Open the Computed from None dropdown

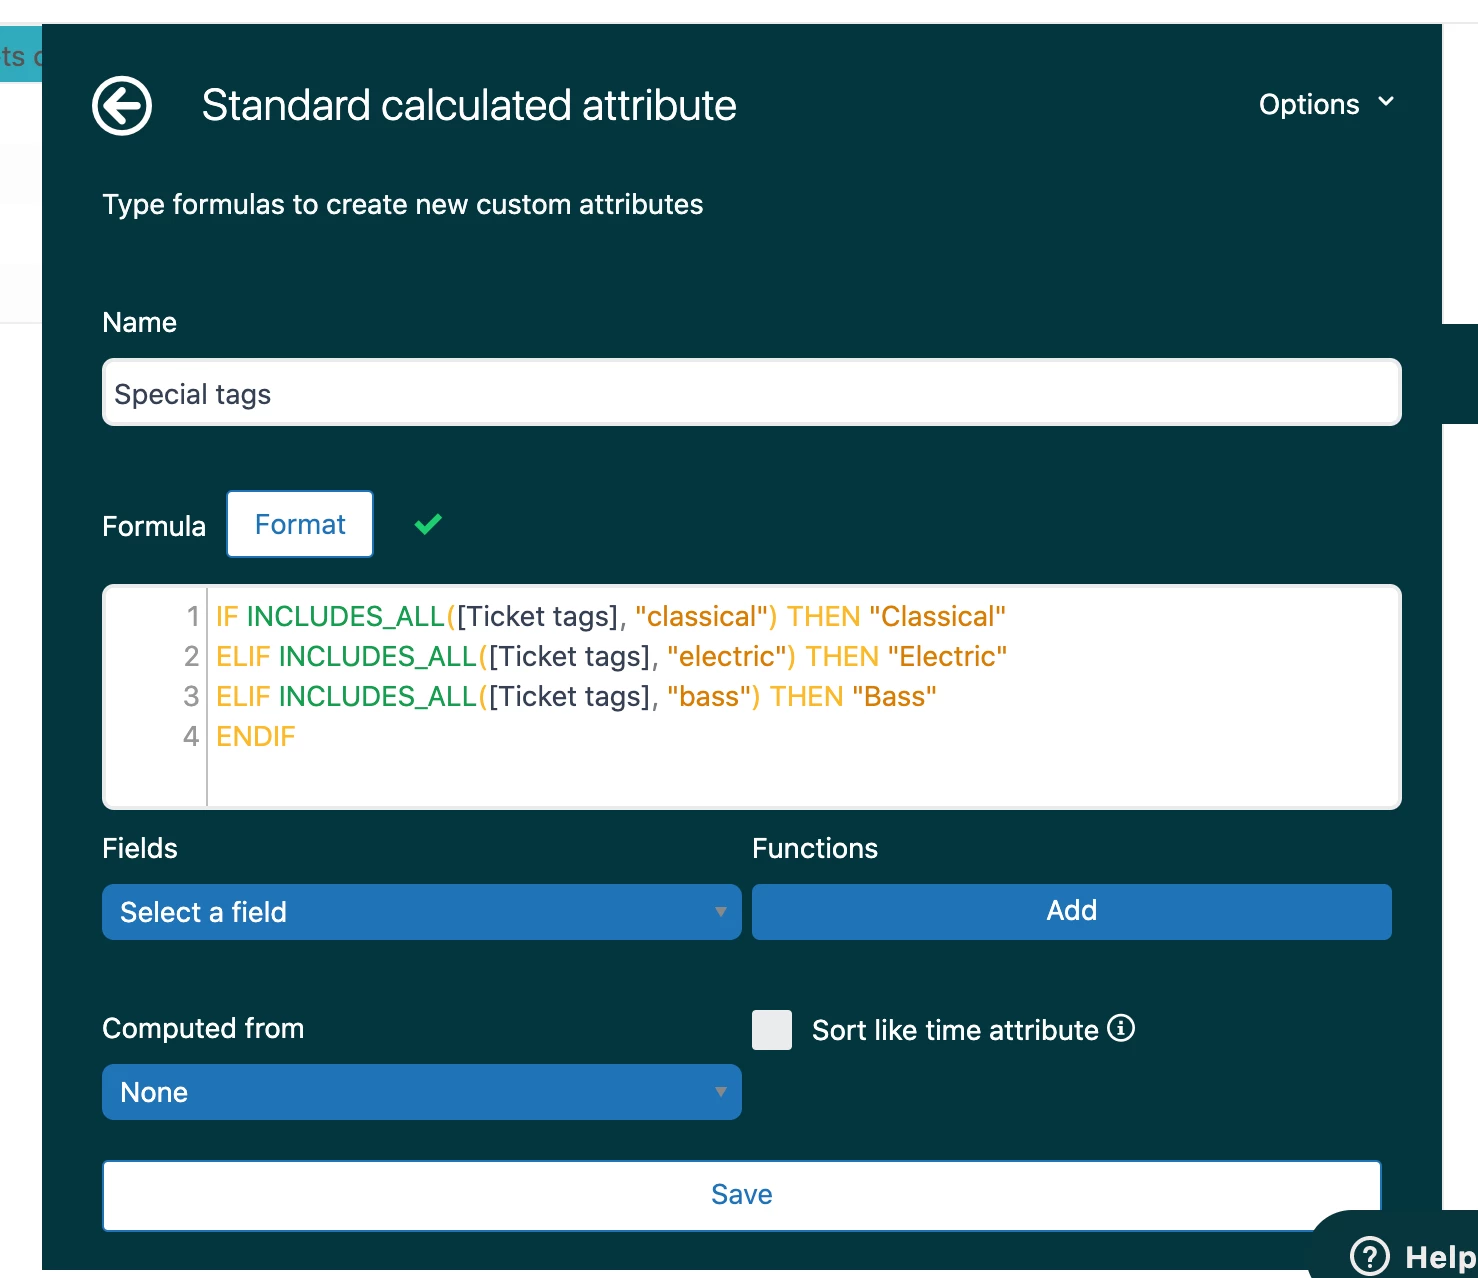[421, 1092]
